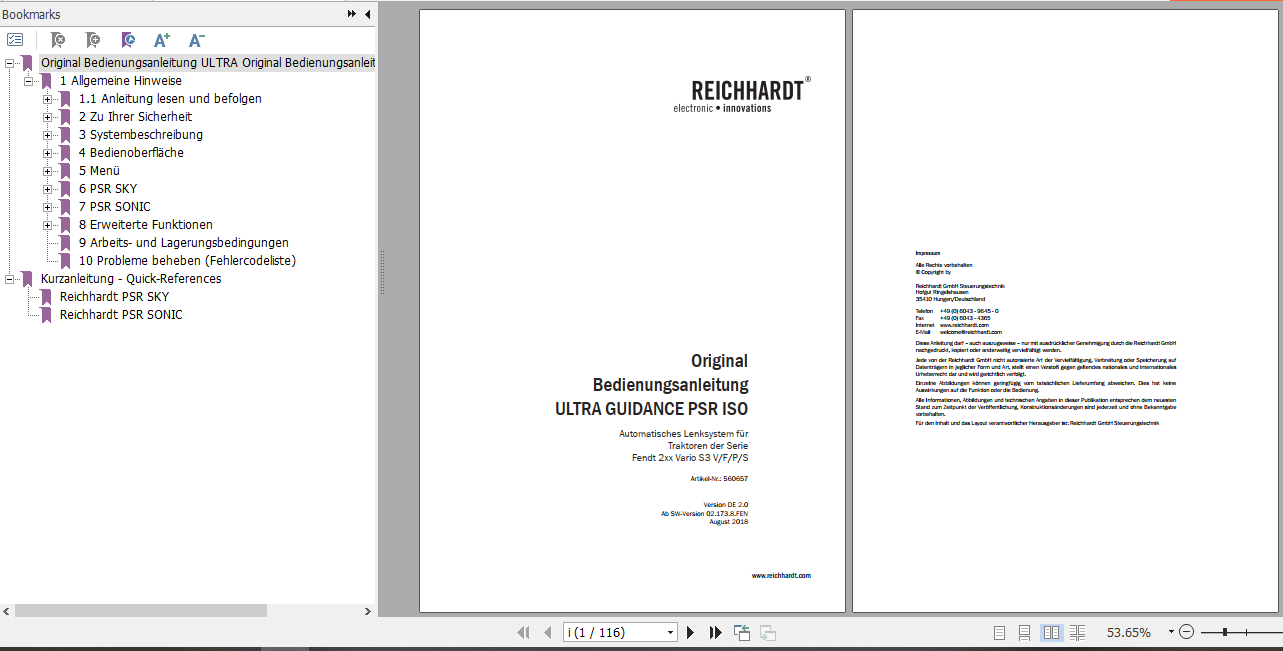Open bookmark 1.1 Anleitung lesen und befolgen
Screen dimensions: 1283x651
point(170,99)
